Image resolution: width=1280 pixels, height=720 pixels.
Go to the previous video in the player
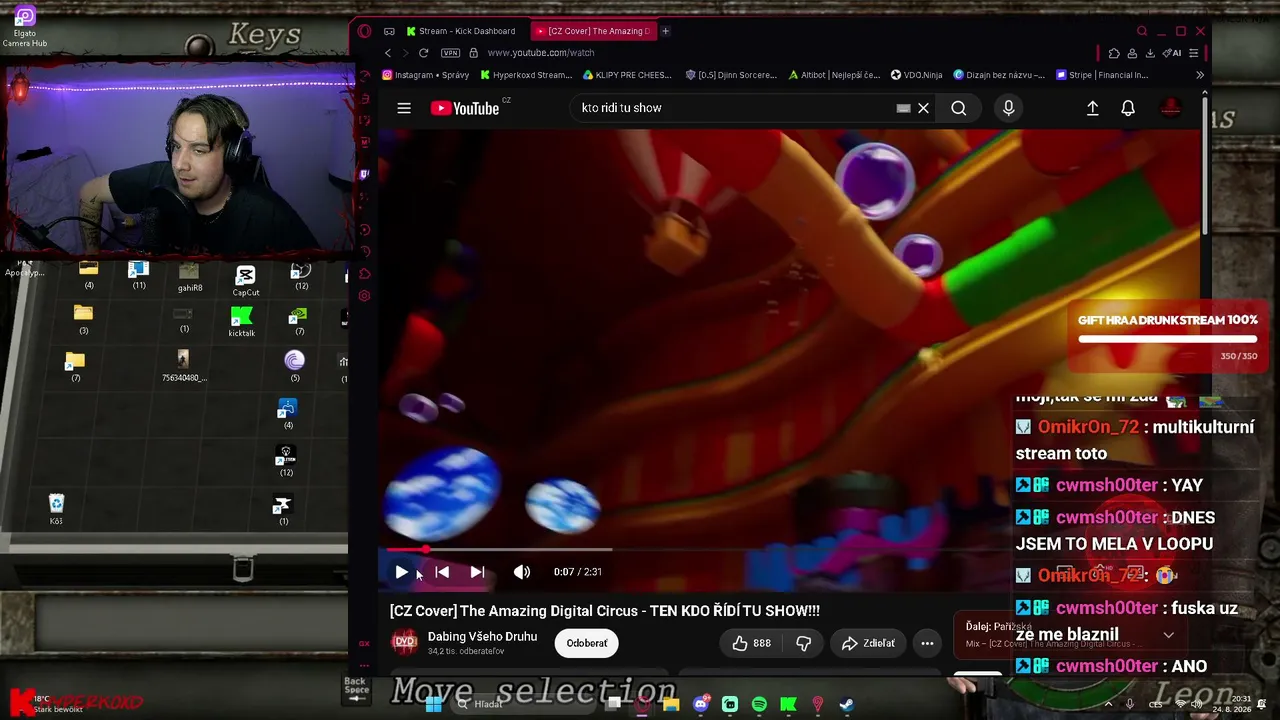[442, 572]
